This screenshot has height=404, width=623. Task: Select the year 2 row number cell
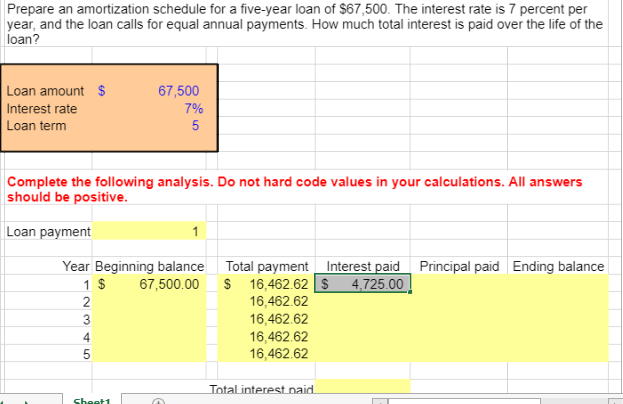tap(48, 302)
